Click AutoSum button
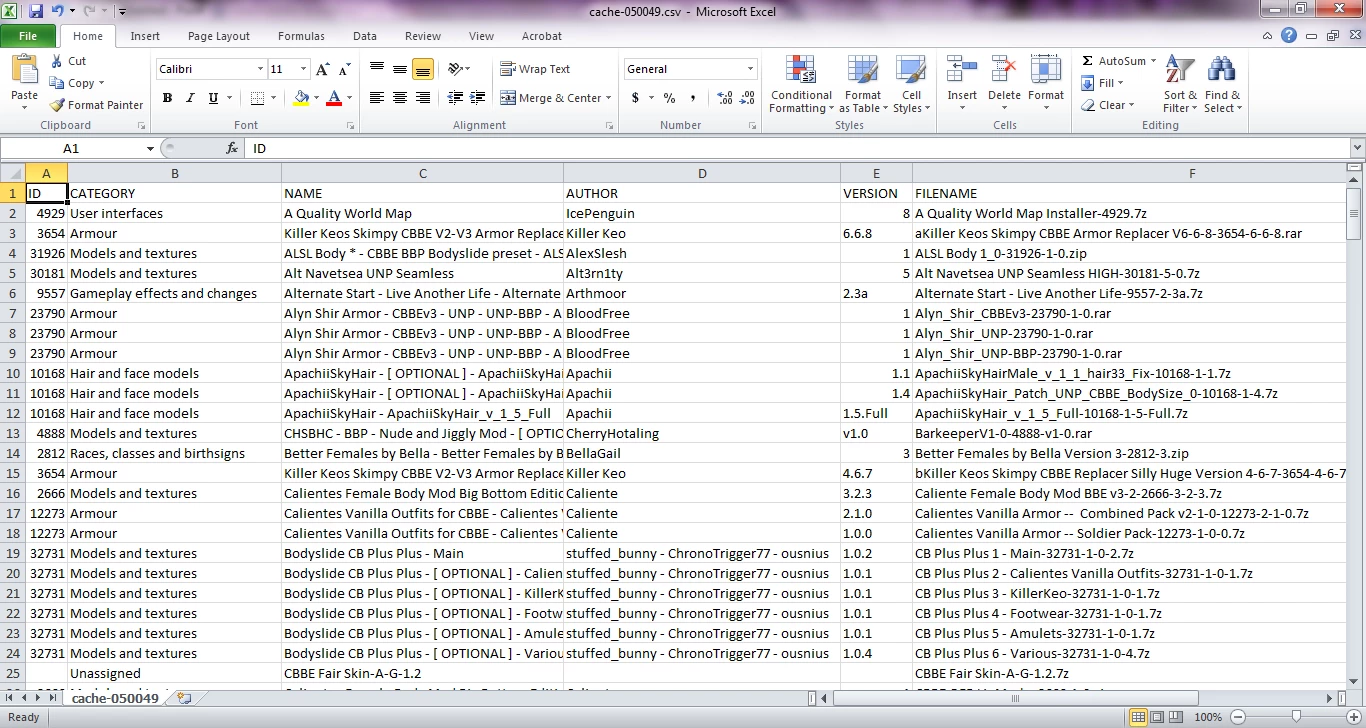Image resolution: width=1366 pixels, height=728 pixels. coord(1114,61)
